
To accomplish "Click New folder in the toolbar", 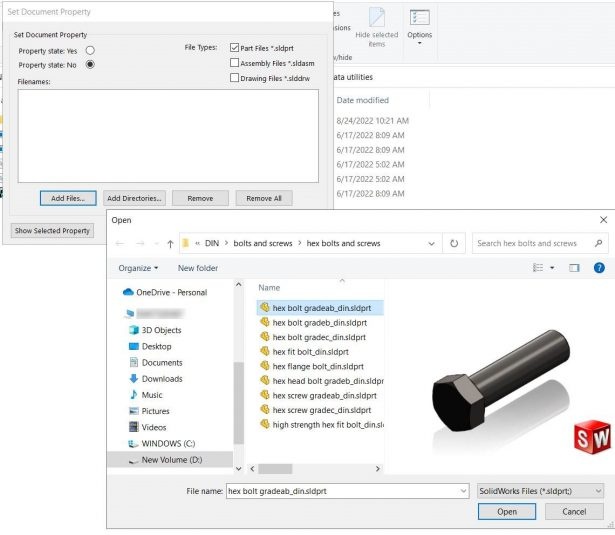I will point(198,268).
